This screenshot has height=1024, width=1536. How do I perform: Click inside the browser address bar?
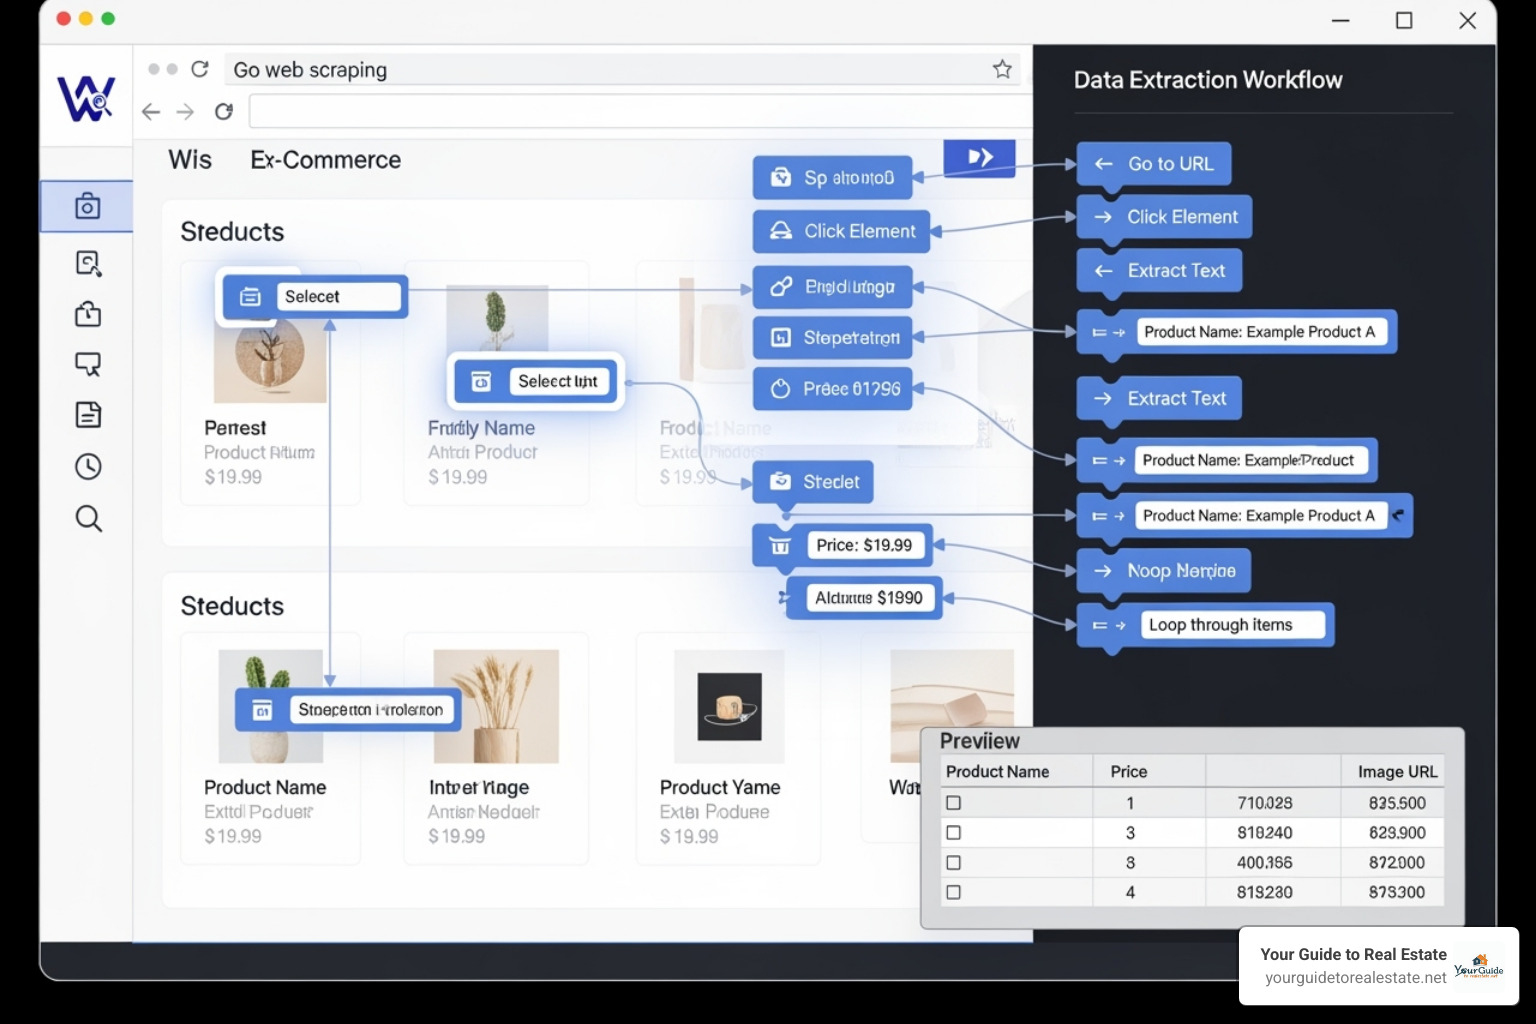pos(640,111)
